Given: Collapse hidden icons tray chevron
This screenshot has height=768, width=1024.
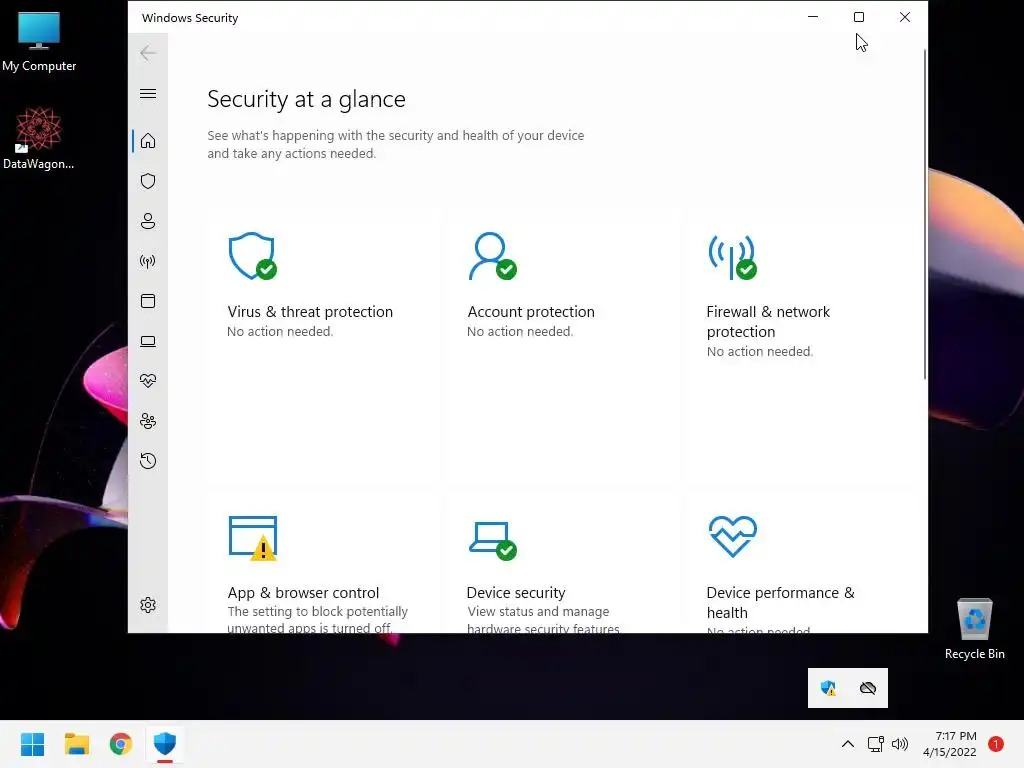Looking at the screenshot, I should (x=848, y=744).
